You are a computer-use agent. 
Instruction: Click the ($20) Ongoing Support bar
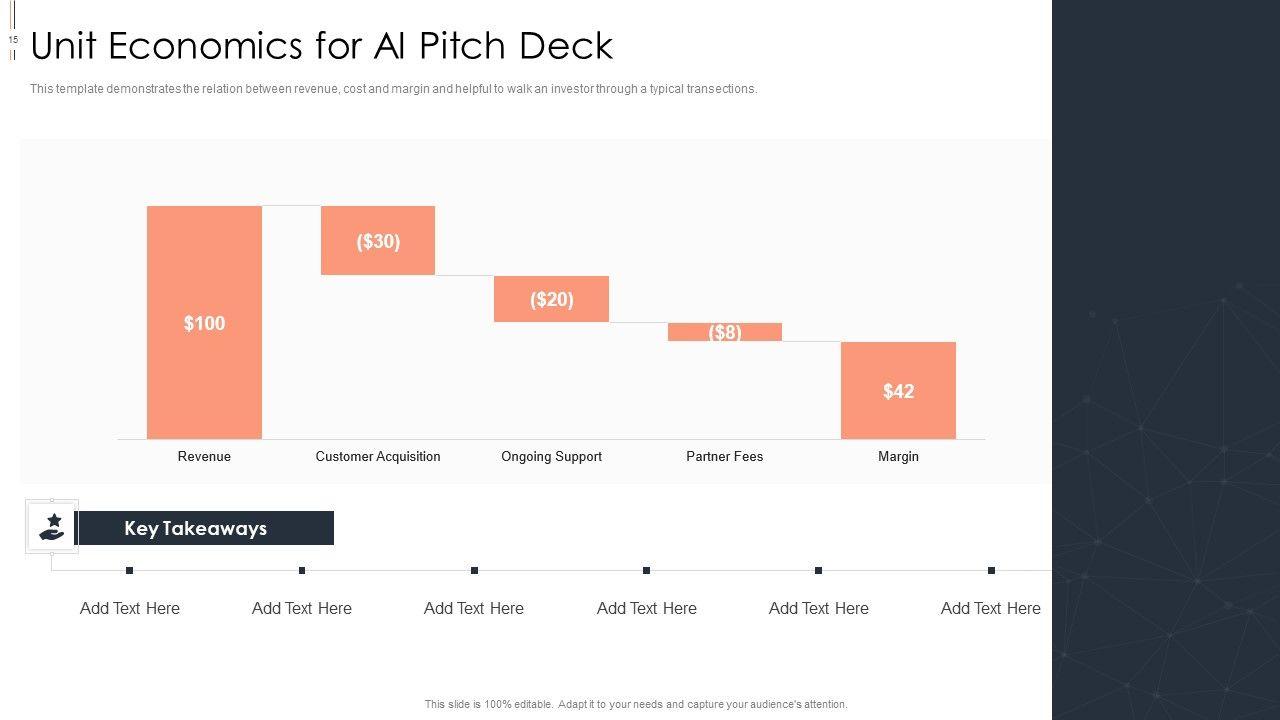pos(551,299)
